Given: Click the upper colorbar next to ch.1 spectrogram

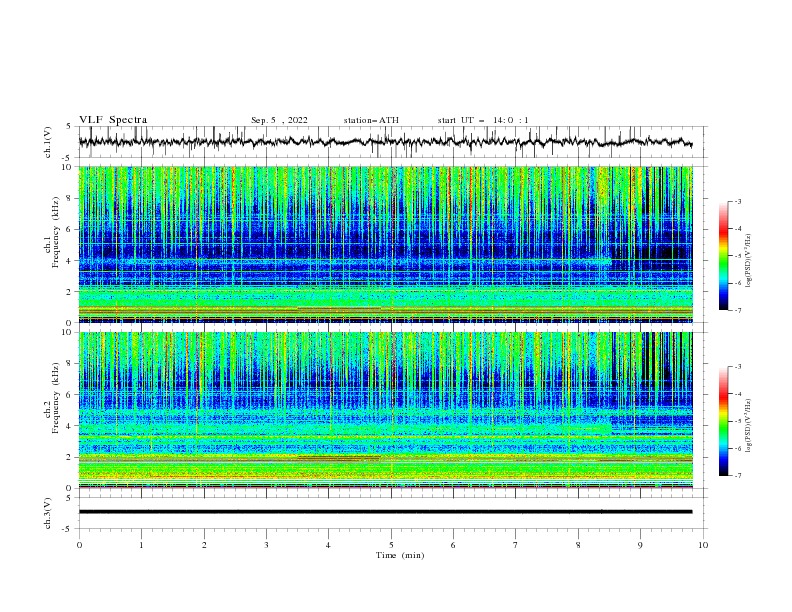Looking at the screenshot, I should (x=724, y=256).
